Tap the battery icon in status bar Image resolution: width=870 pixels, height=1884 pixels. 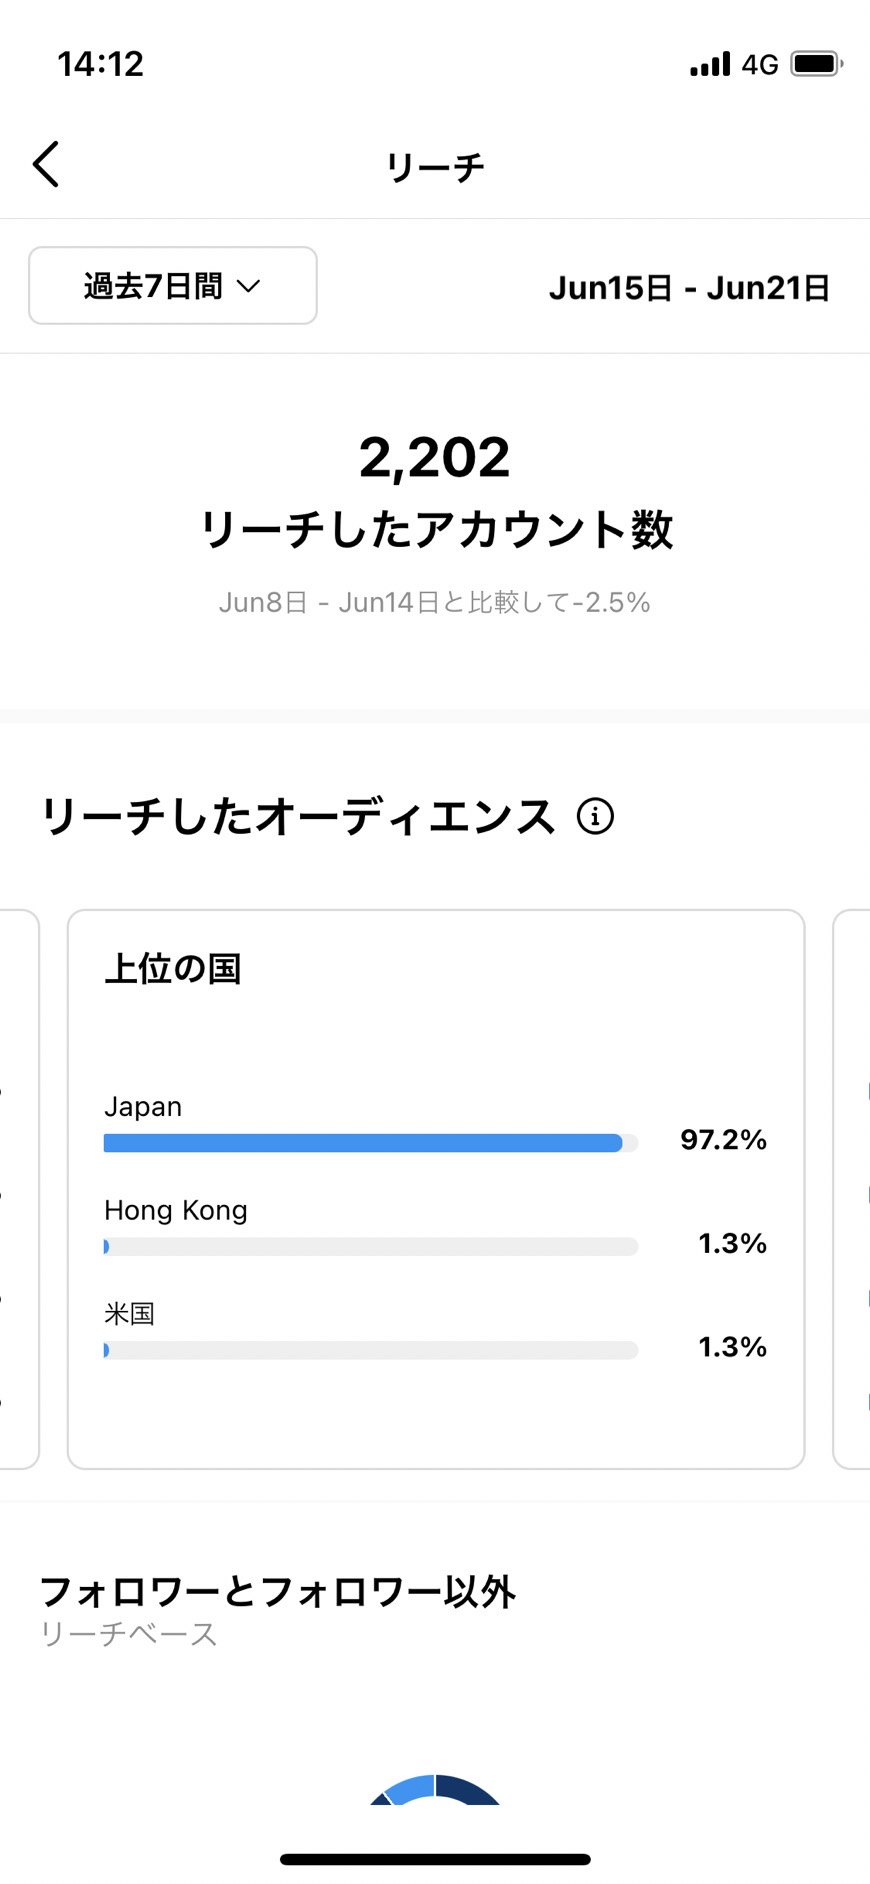817,64
